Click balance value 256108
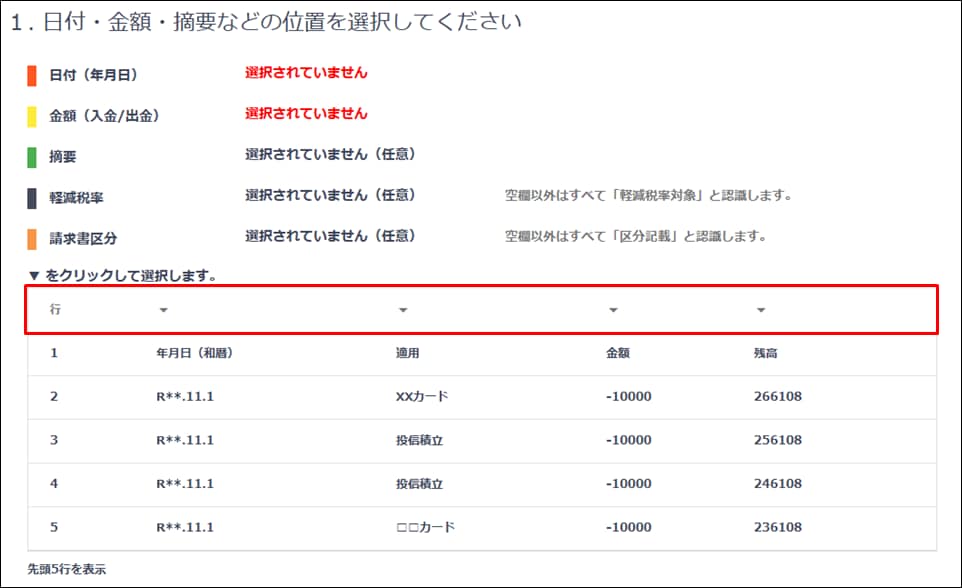The width and height of the screenshot is (962, 588). pyautogui.click(x=778, y=440)
